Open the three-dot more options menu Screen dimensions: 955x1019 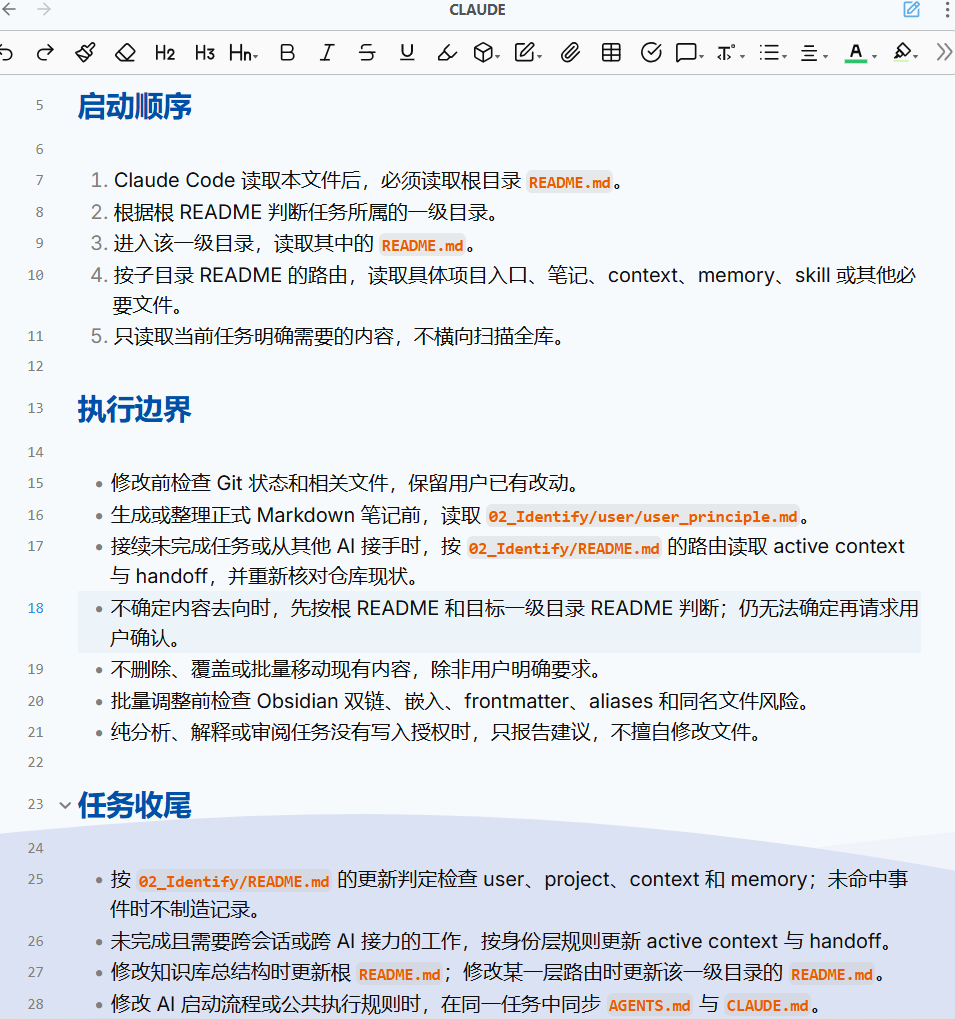click(x=947, y=10)
